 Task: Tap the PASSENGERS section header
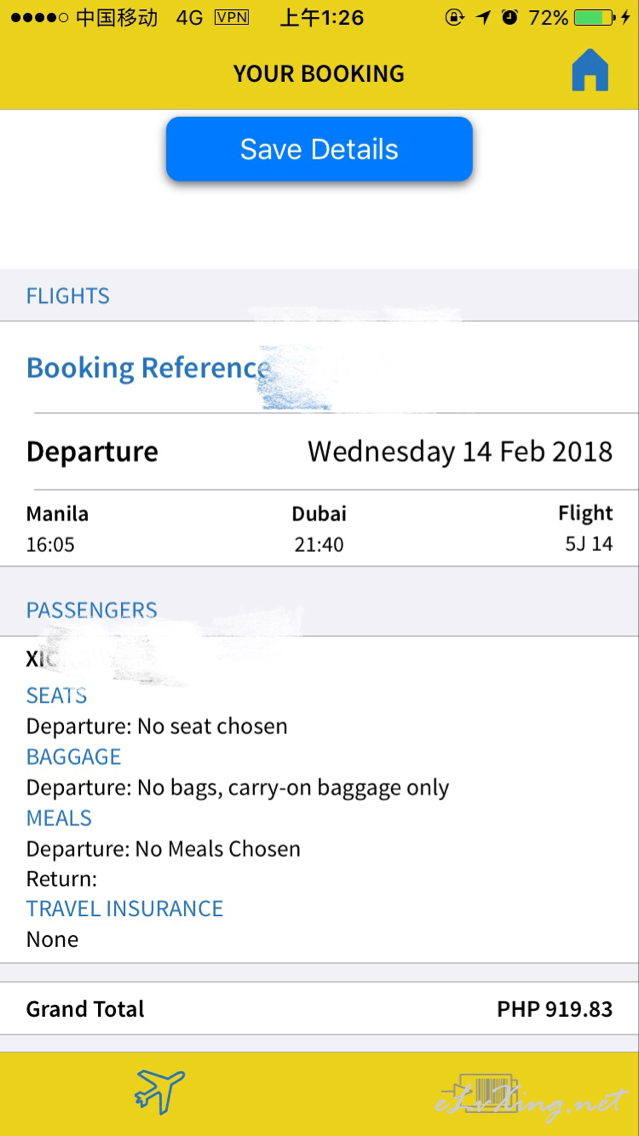pos(92,610)
